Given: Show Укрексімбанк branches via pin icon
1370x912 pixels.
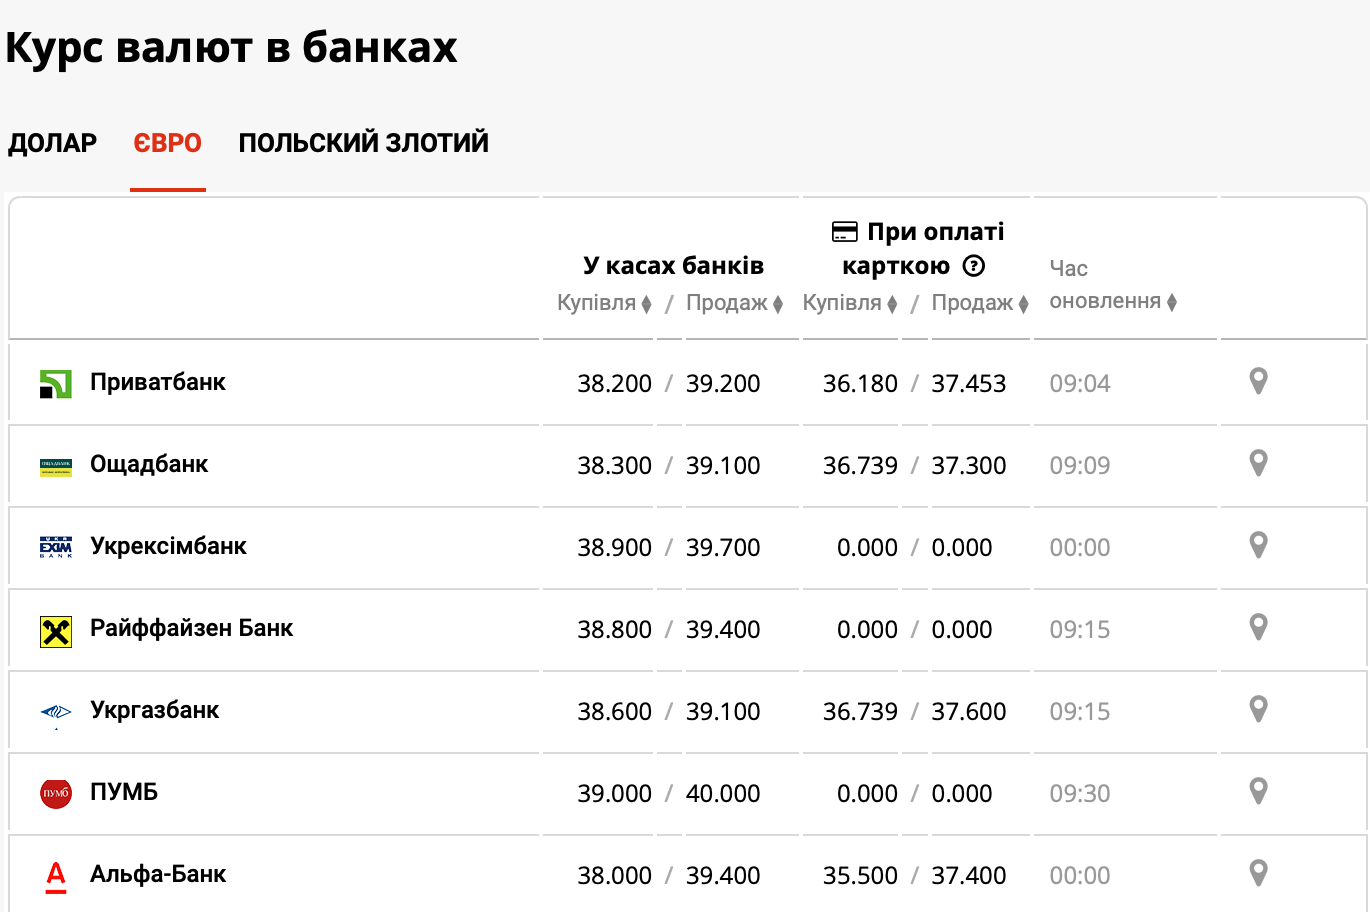Looking at the screenshot, I should point(1258,545).
